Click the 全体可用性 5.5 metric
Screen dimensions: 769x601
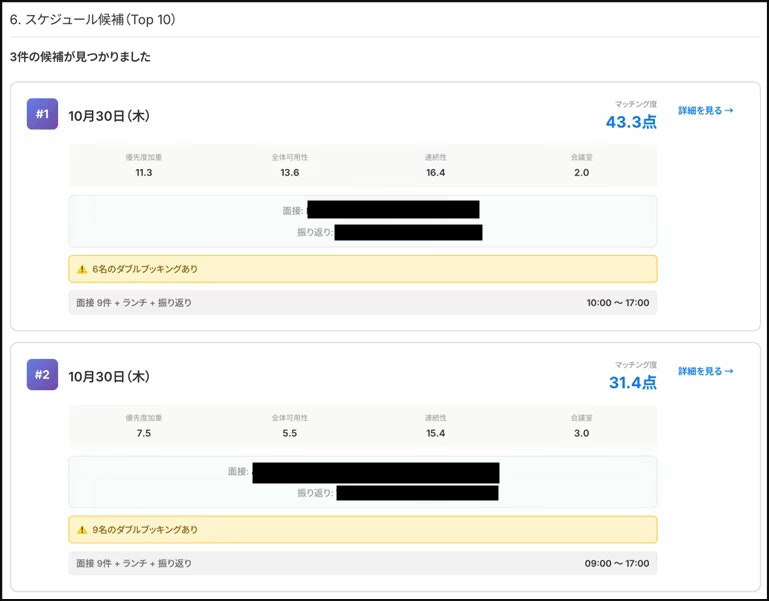pyautogui.click(x=290, y=426)
